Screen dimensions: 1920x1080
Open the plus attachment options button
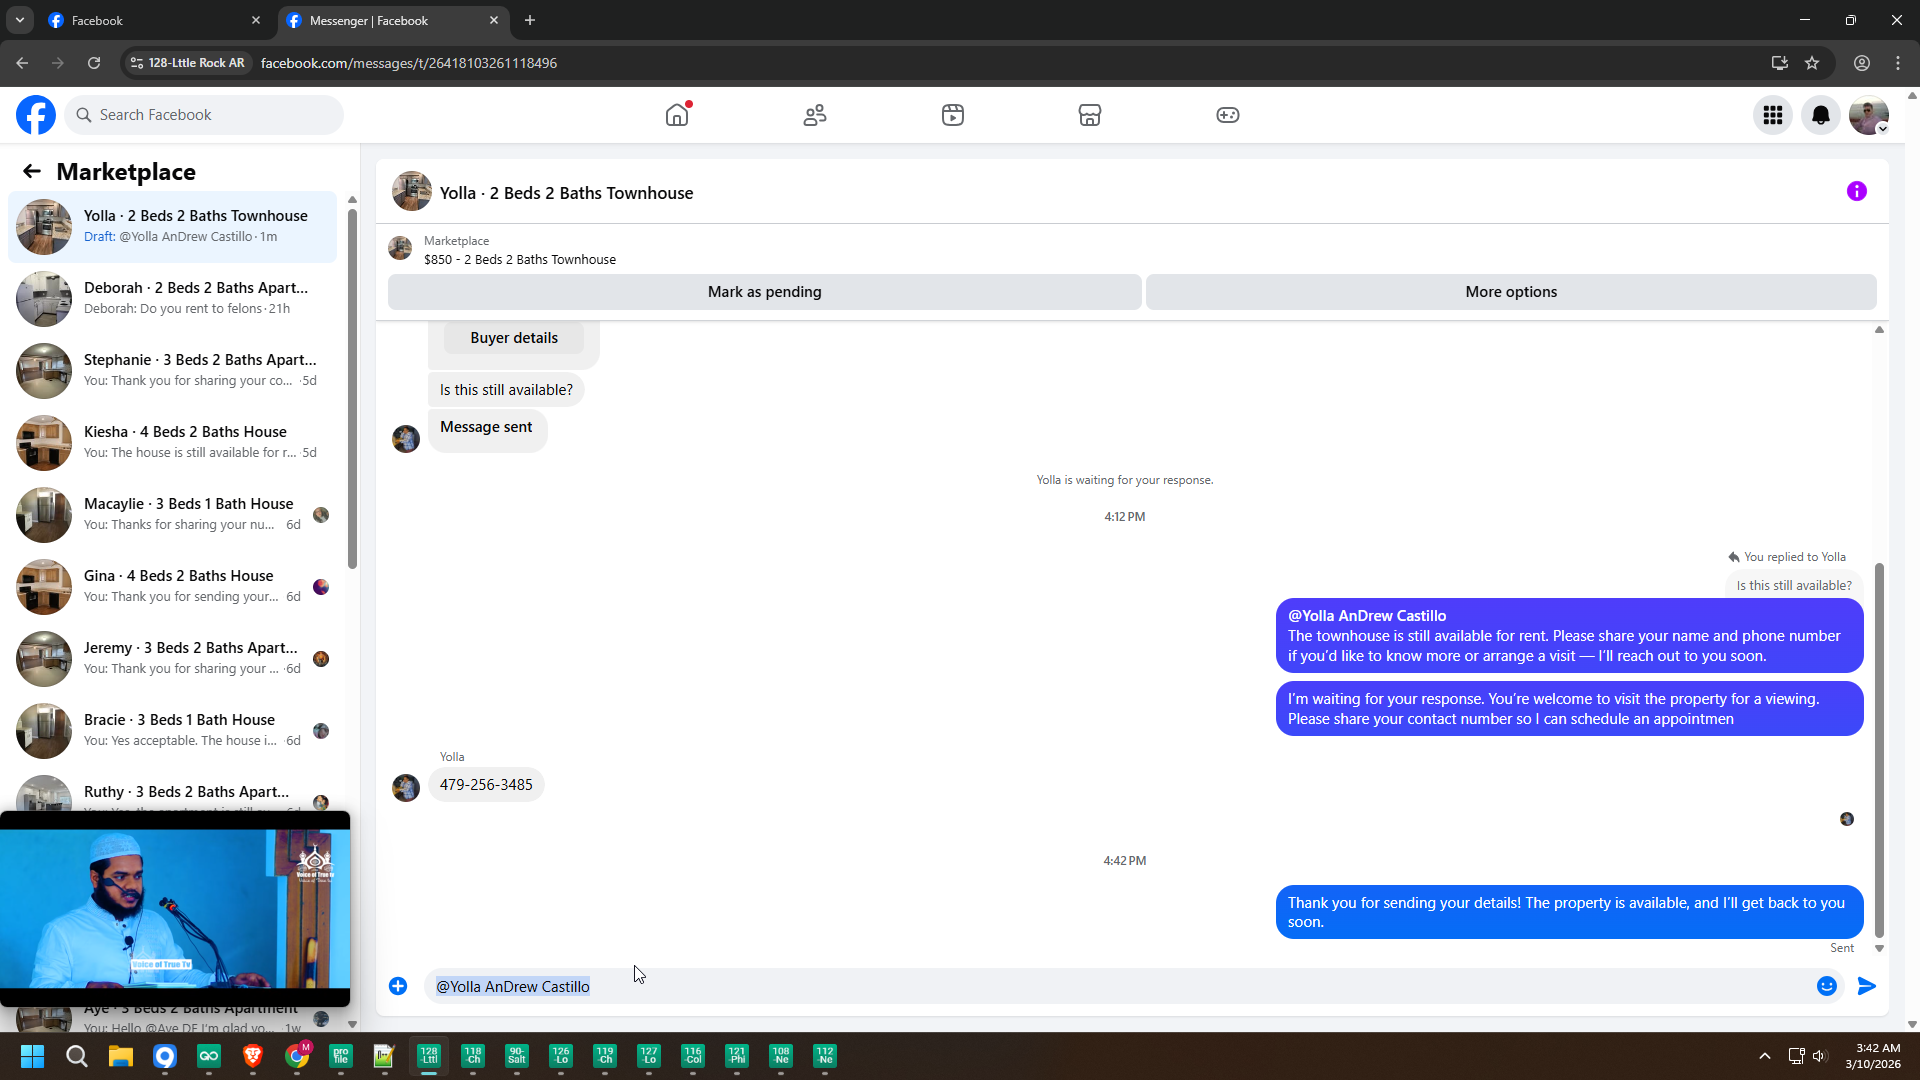[398, 986]
